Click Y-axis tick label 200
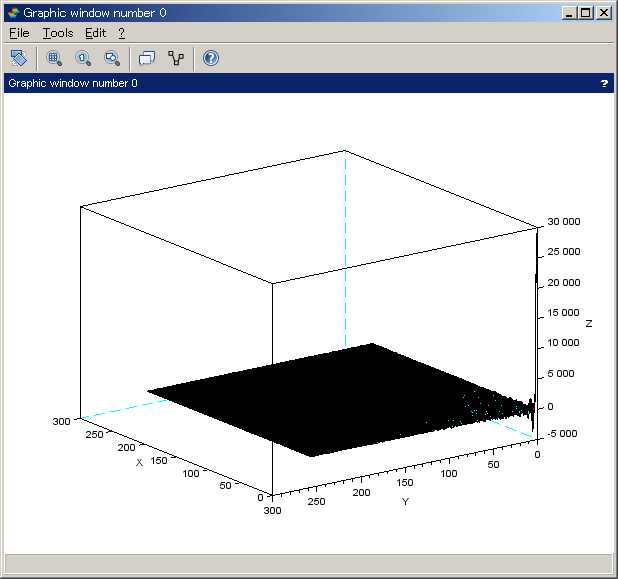 [x=361, y=492]
